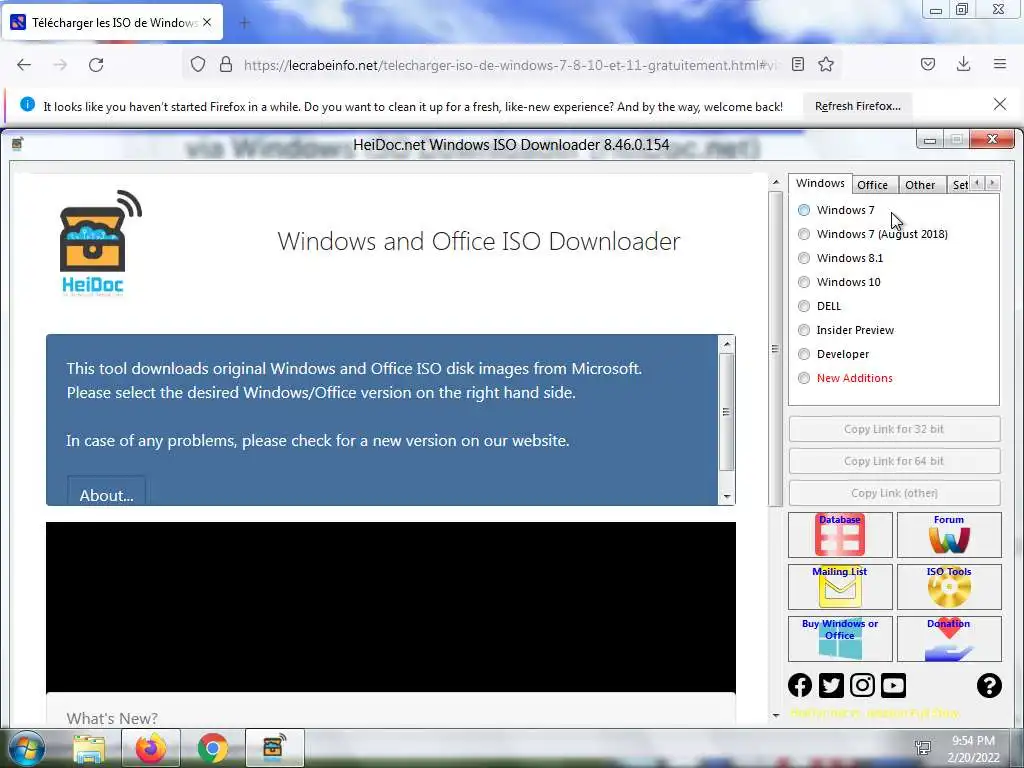Select DELL radio option

click(x=820, y=306)
